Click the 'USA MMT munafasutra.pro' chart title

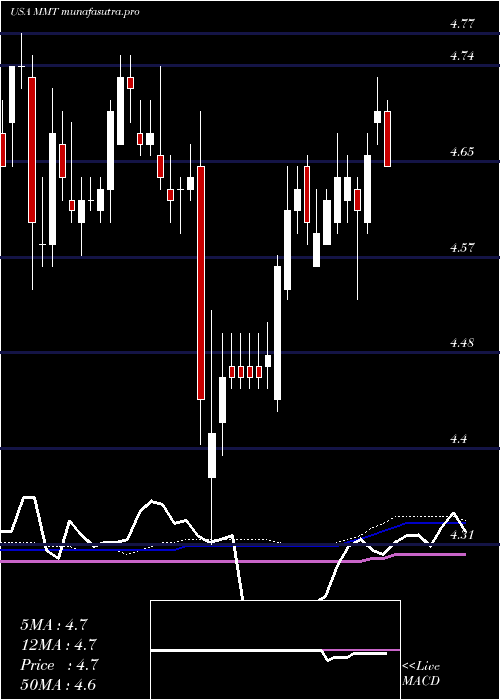(74, 12)
